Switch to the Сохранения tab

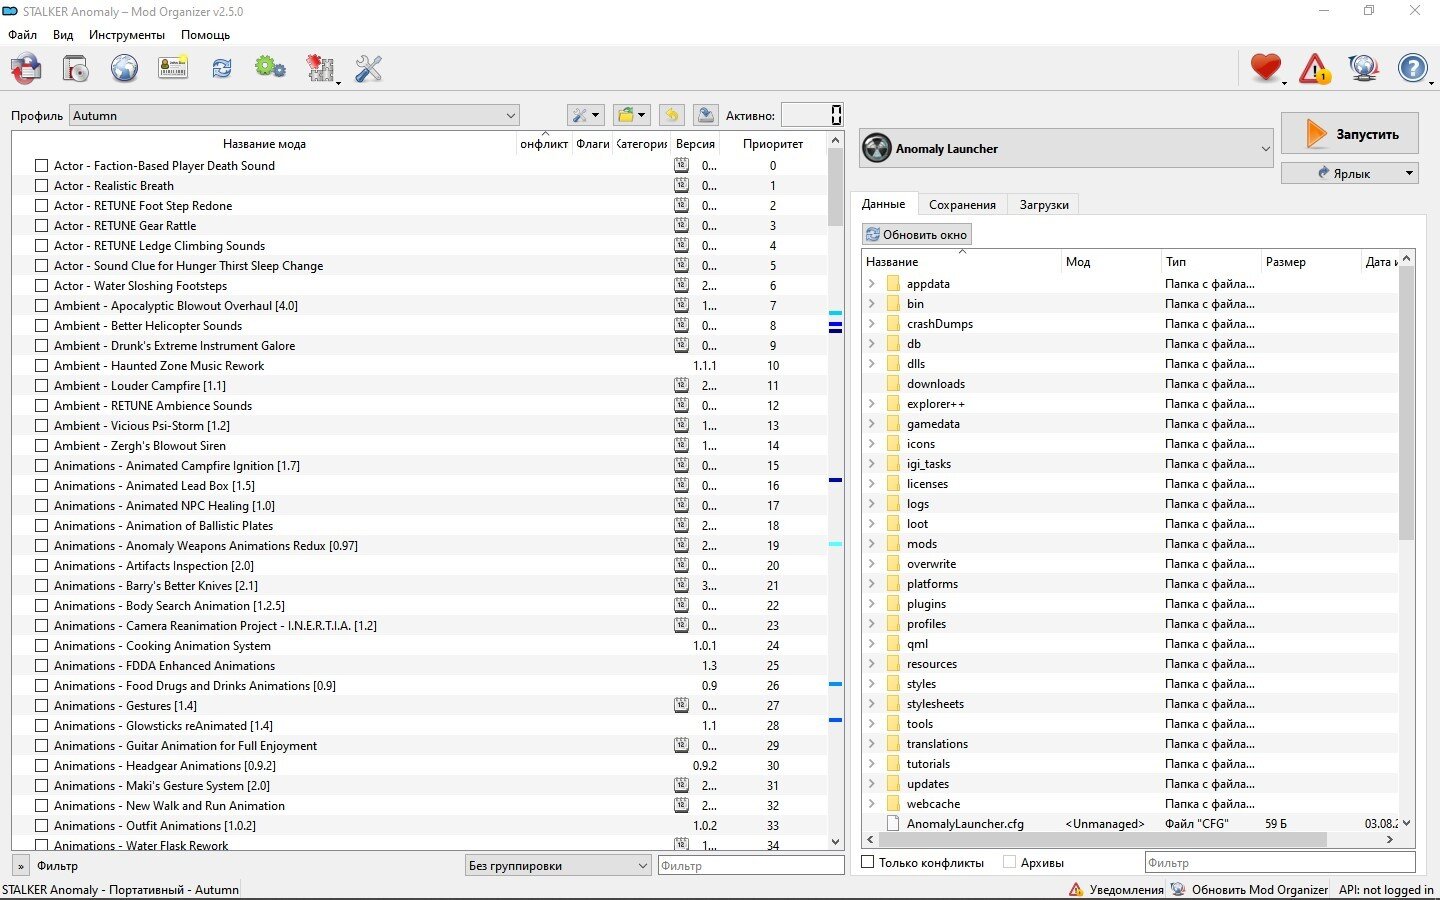pyautogui.click(x=962, y=204)
